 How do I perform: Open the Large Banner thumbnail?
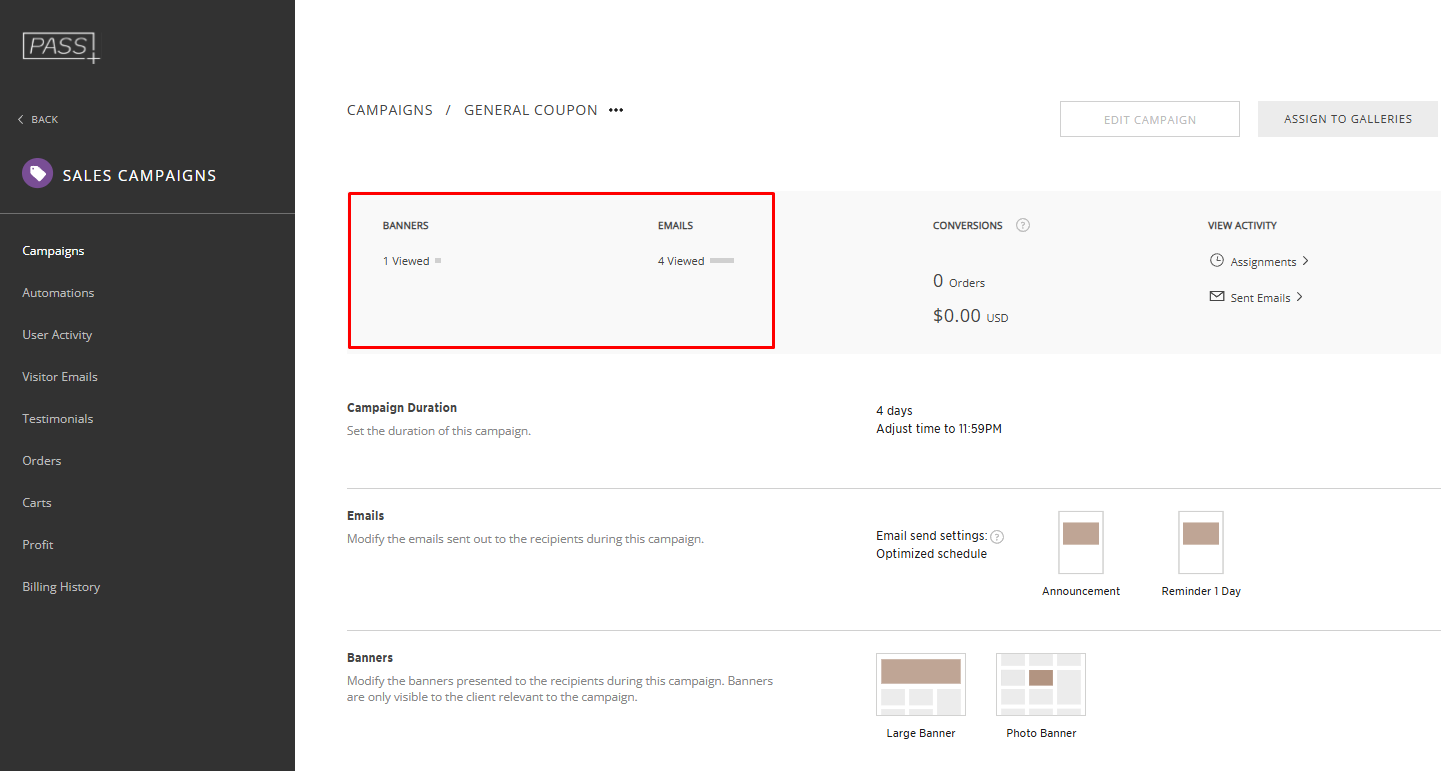pyautogui.click(x=920, y=684)
